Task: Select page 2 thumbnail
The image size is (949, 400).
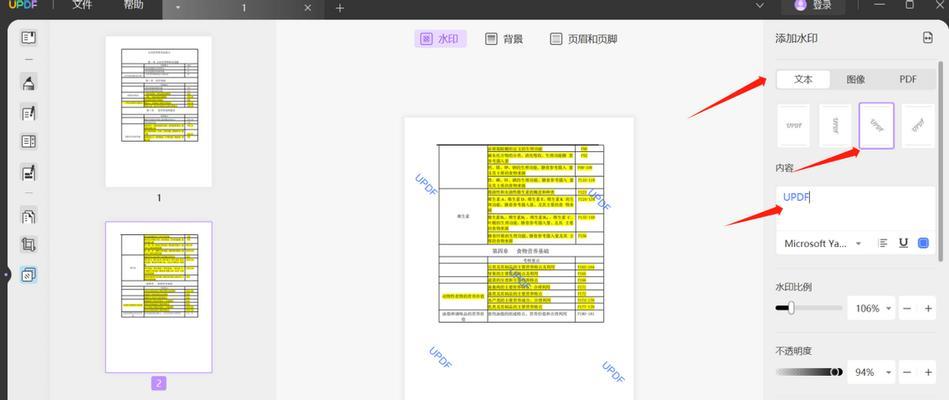Action: coord(159,297)
